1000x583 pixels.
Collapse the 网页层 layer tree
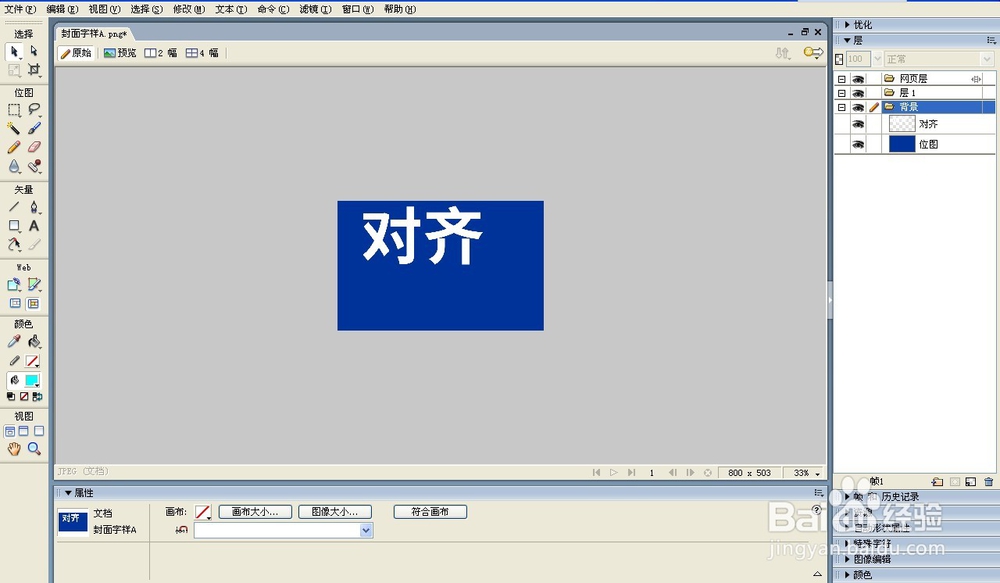[x=842, y=79]
